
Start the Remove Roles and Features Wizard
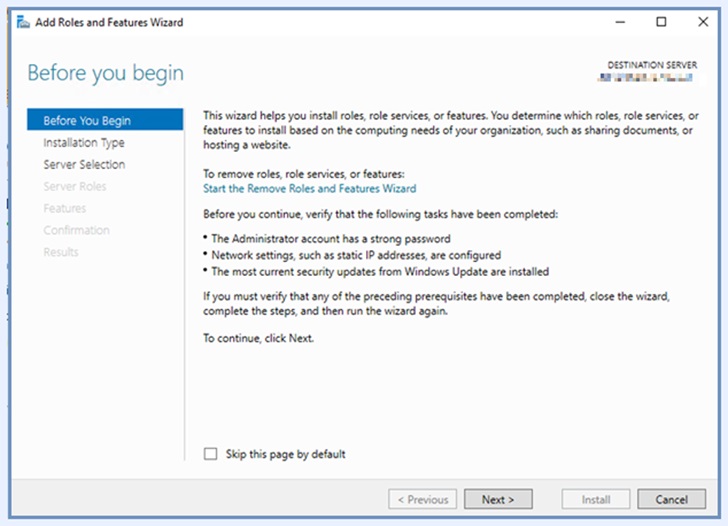(309, 188)
